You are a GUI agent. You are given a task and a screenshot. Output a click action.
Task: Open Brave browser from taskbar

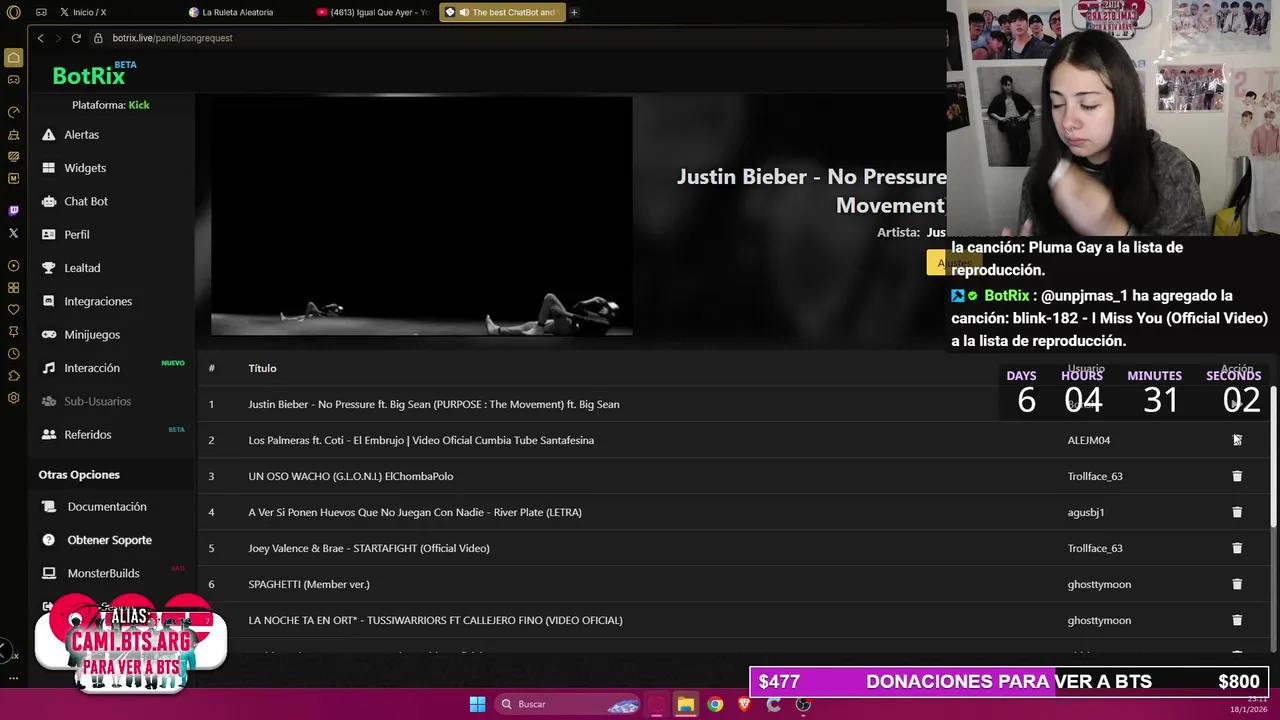pyautogui.click(x=744, y=704)
